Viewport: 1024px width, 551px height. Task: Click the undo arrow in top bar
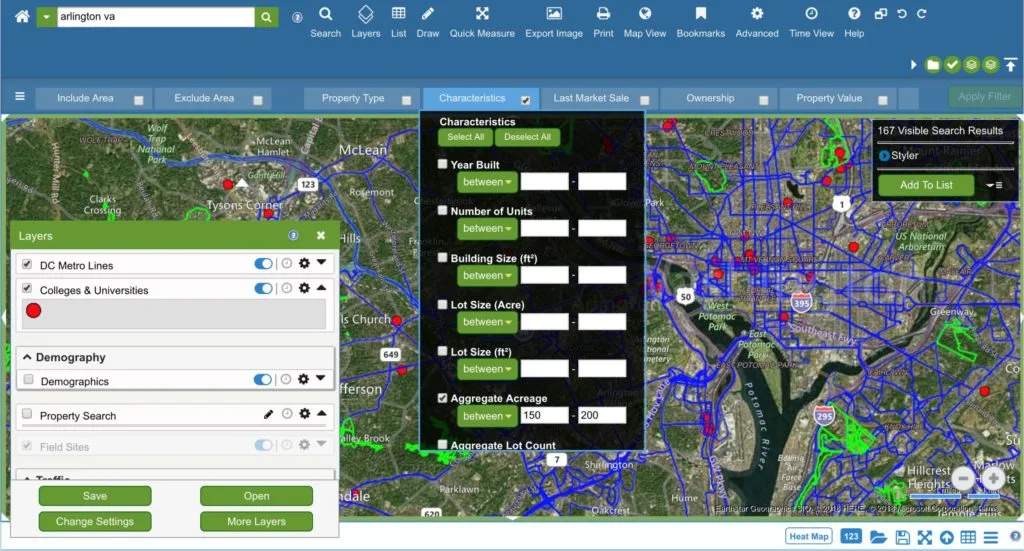point(901,14)
